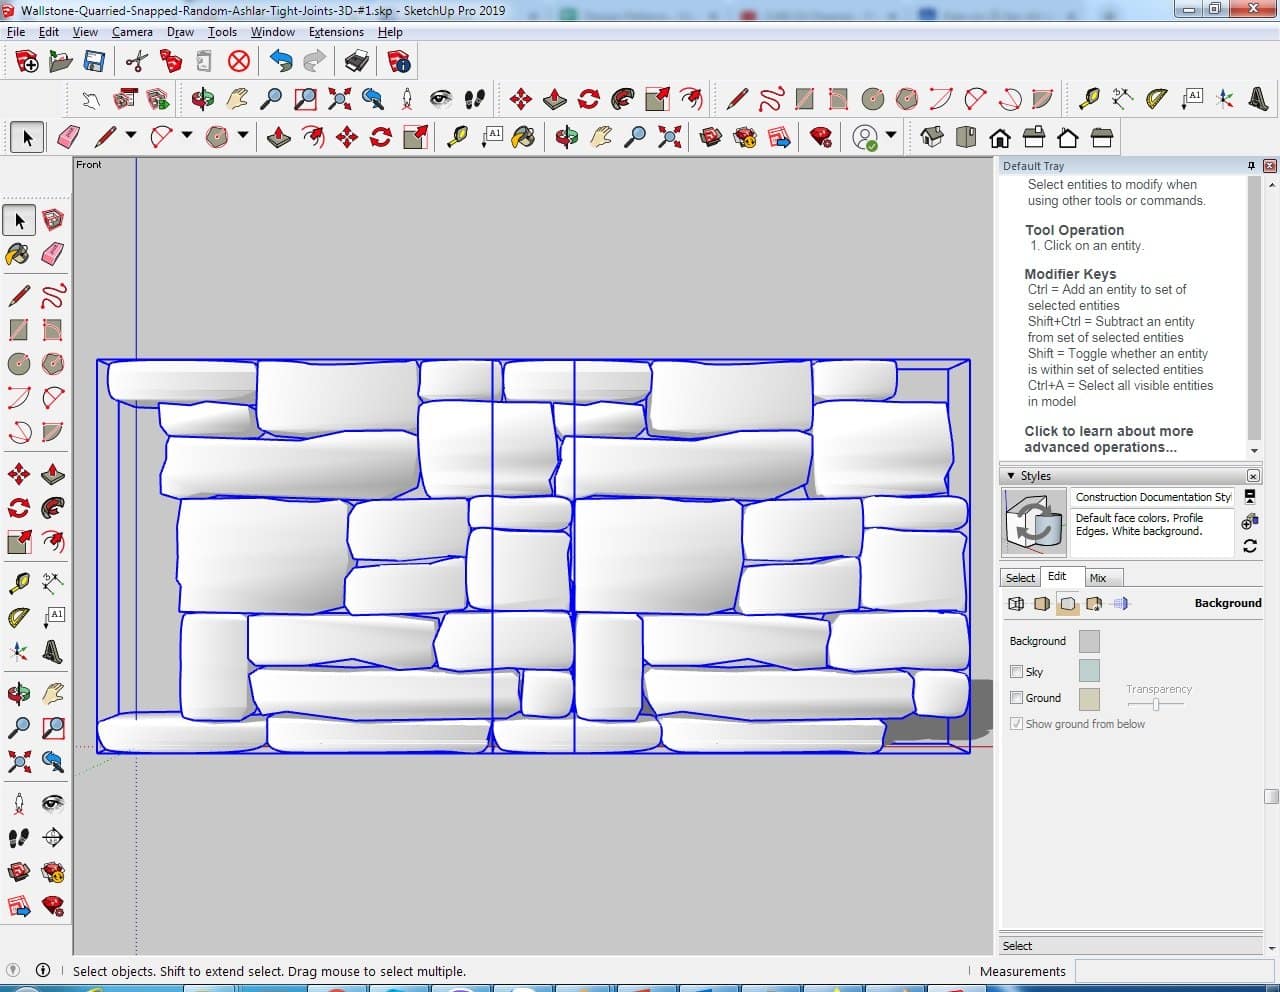Toggle Show ground from below checkbox

[1017, 724]
